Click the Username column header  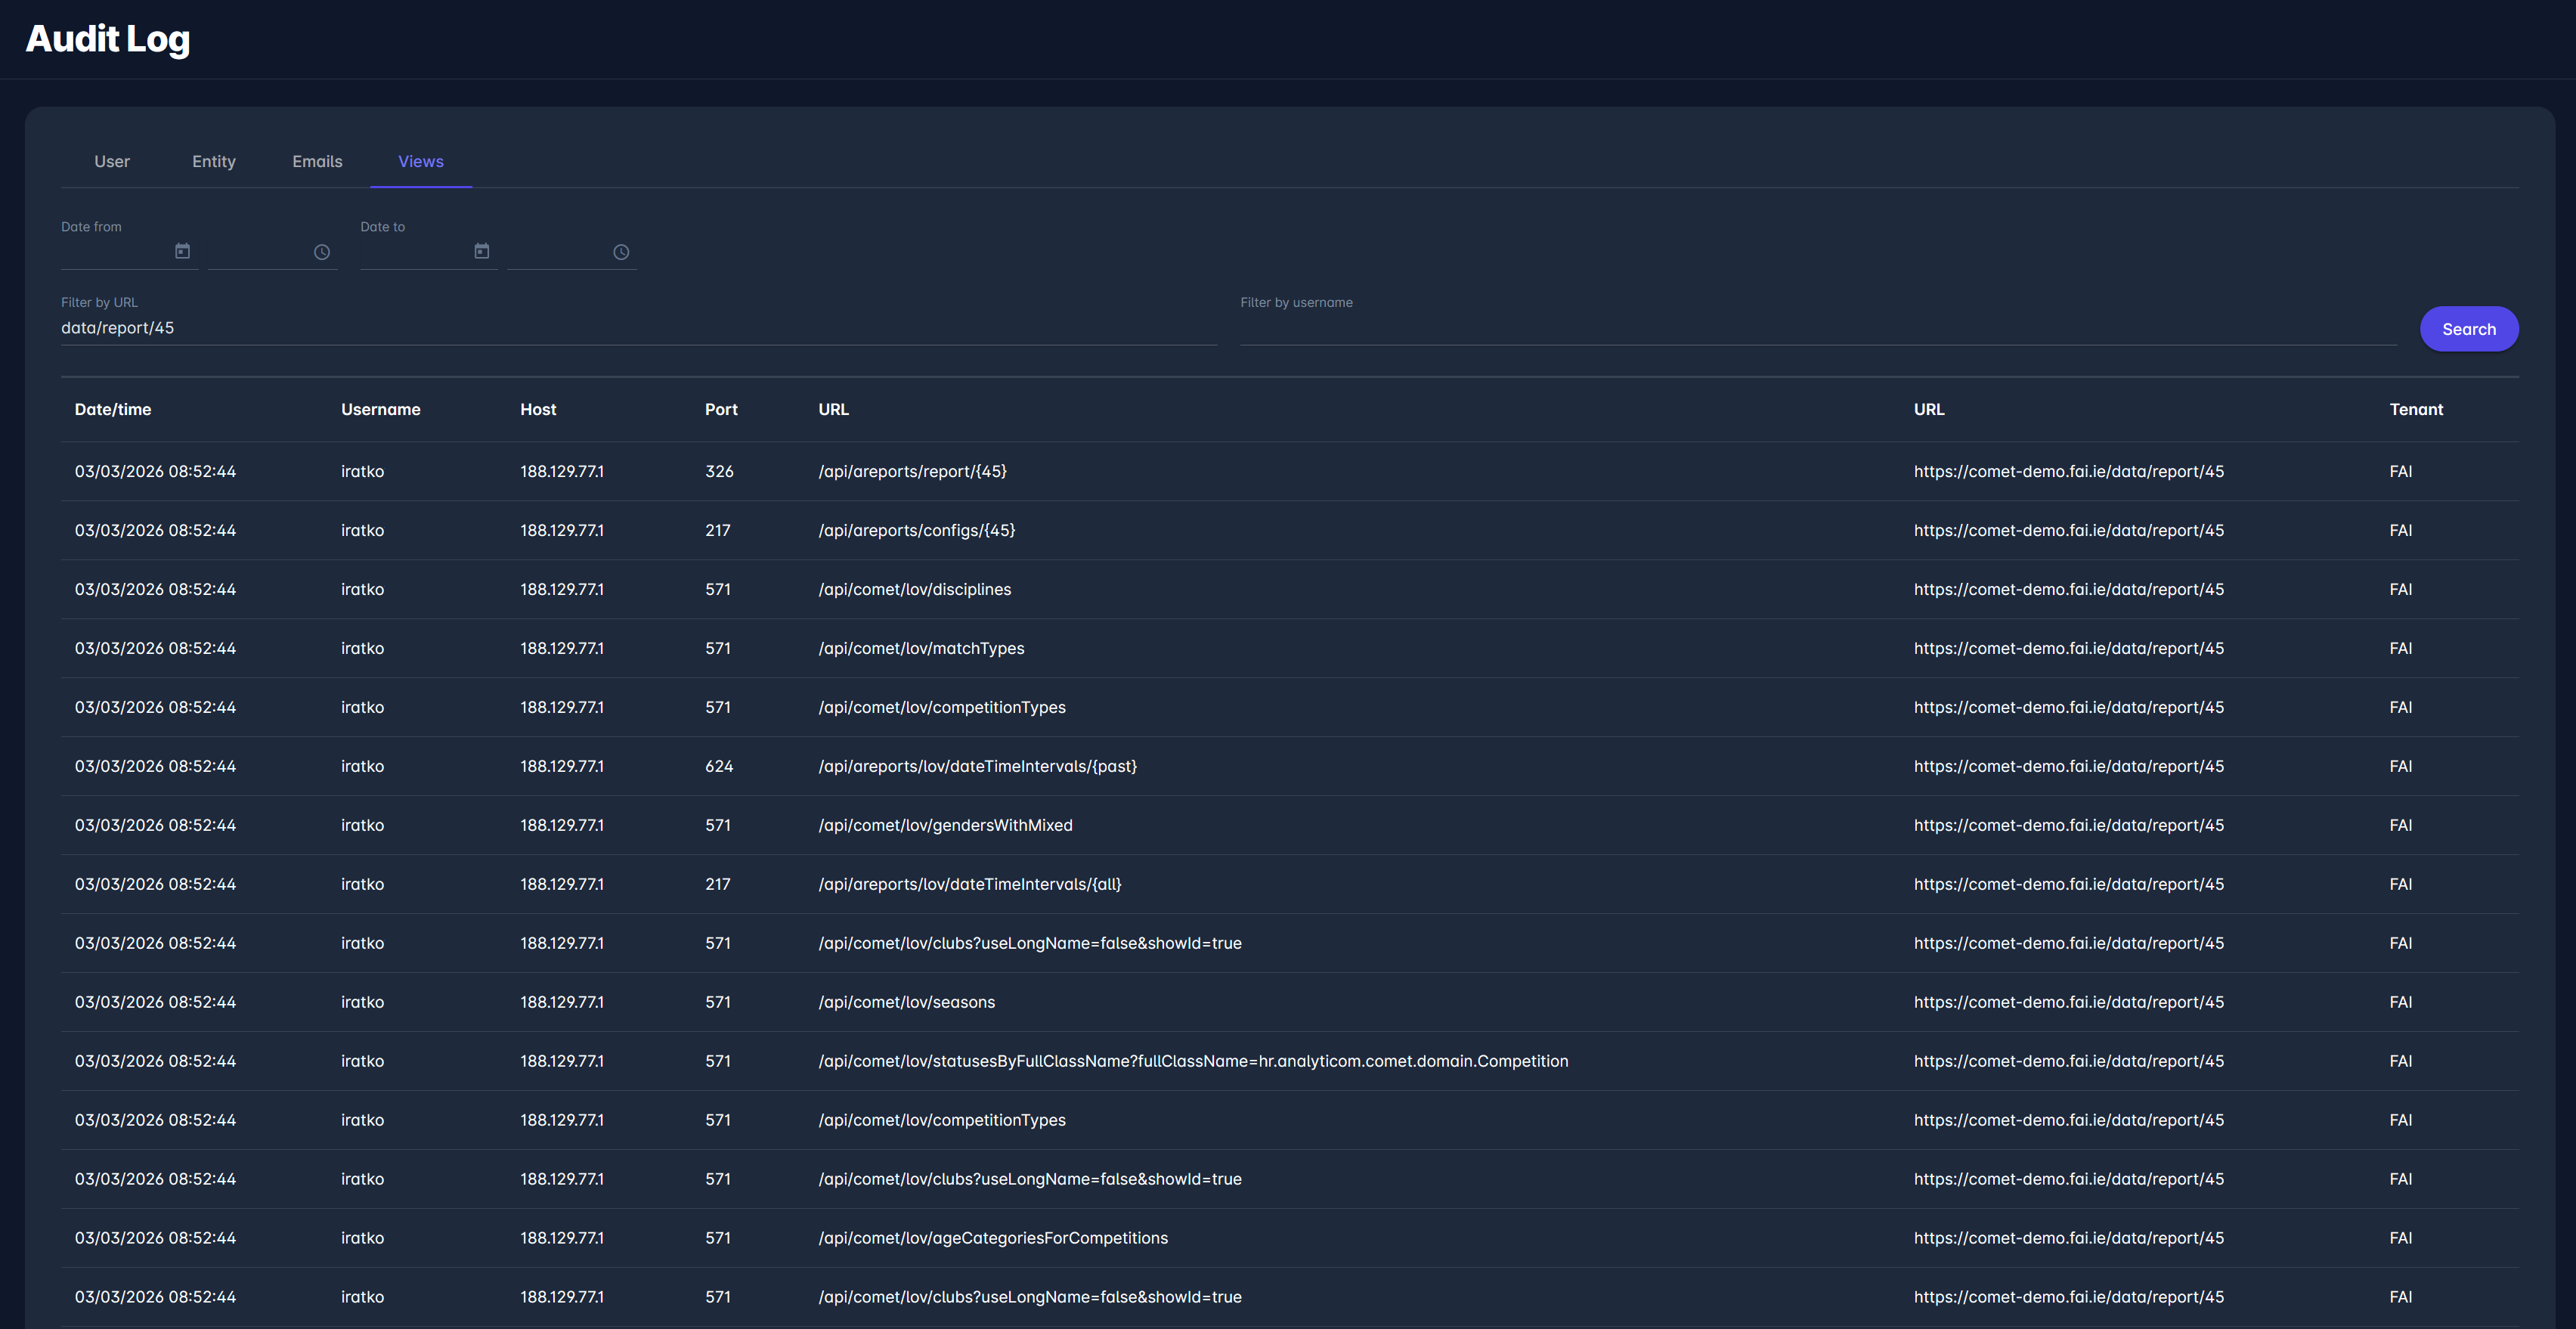(x=380, y=409)
